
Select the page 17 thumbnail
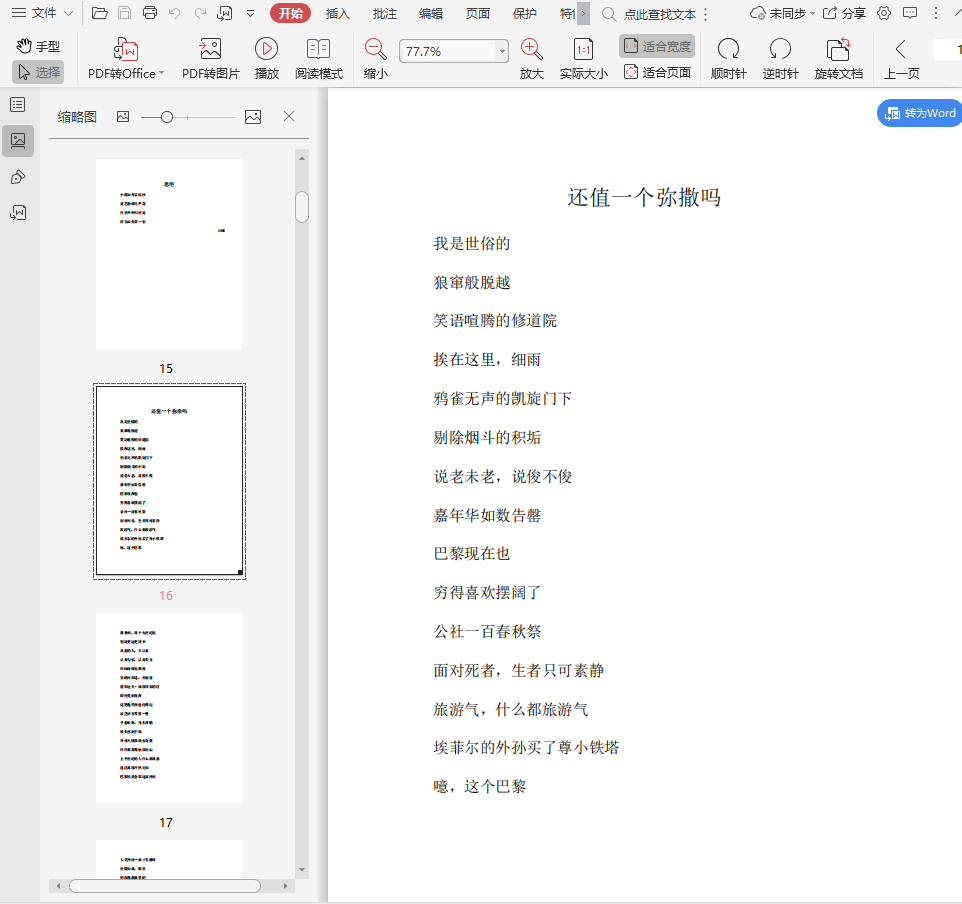click(169, 708)
